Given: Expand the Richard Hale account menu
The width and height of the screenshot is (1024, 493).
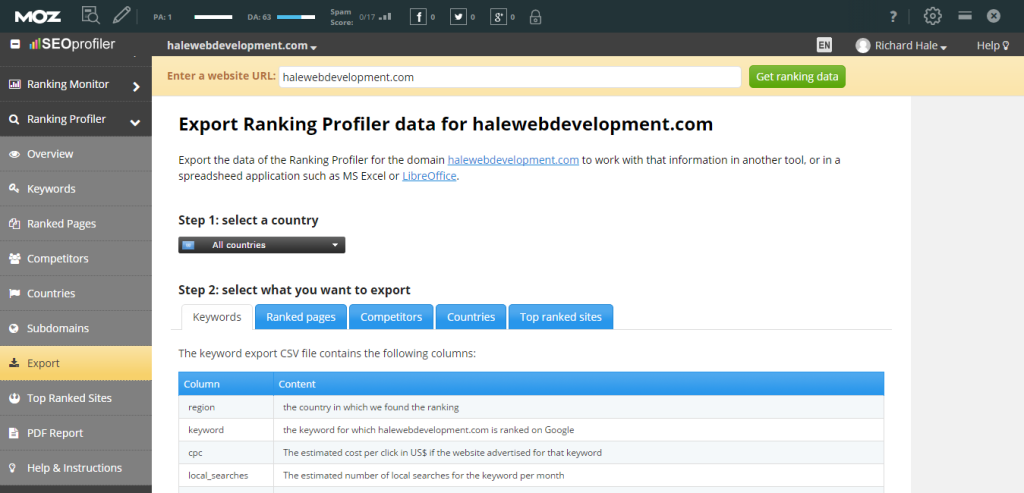Looking at the screenshot, I should click(x=901, y=46).
